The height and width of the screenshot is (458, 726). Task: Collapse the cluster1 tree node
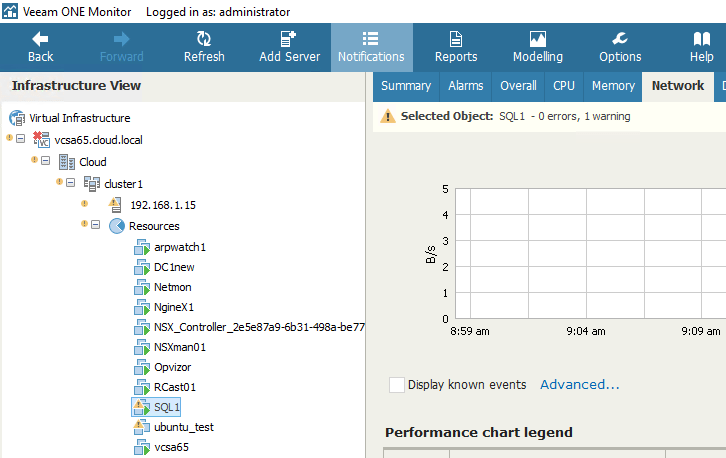tap(71, 183)
